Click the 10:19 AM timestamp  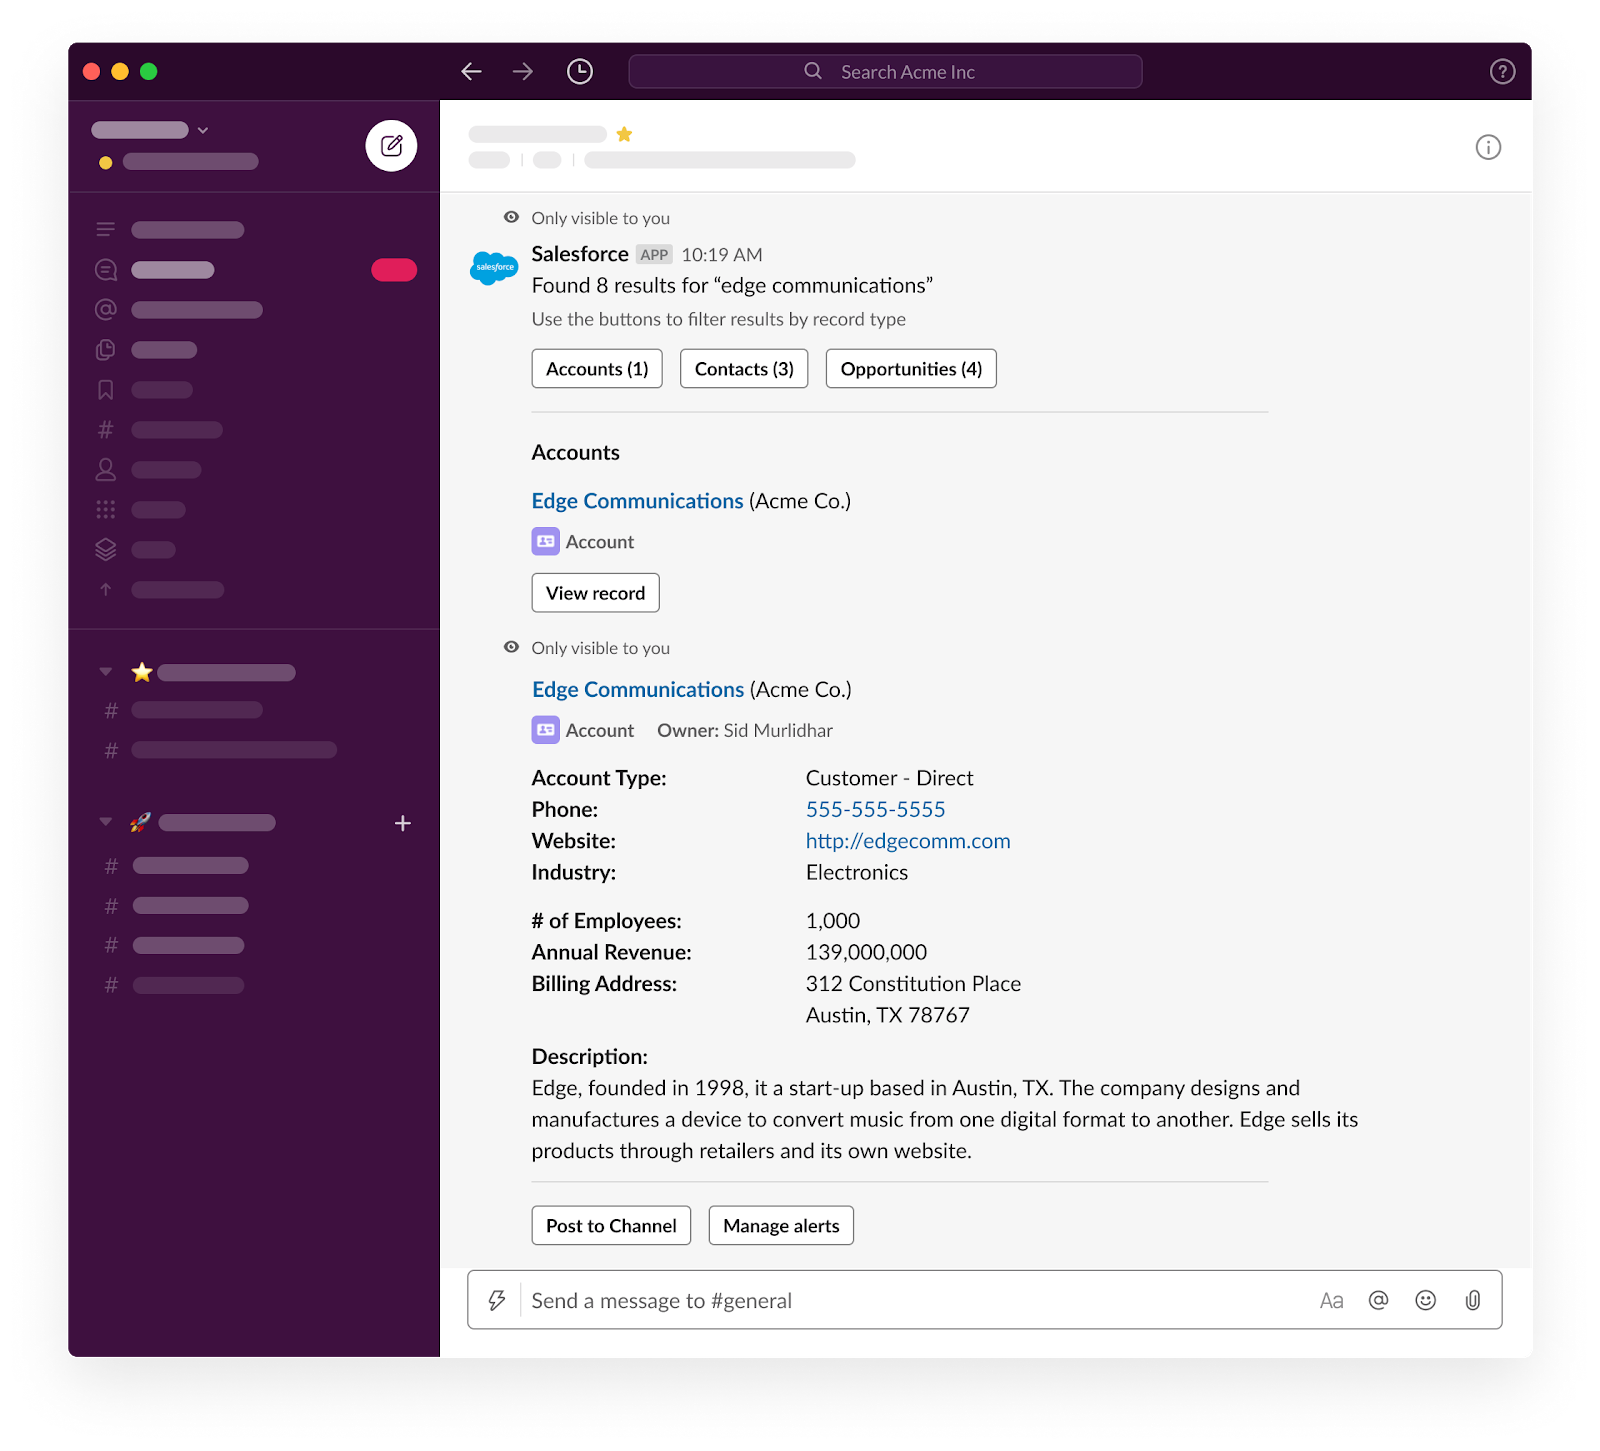(722, 255)
